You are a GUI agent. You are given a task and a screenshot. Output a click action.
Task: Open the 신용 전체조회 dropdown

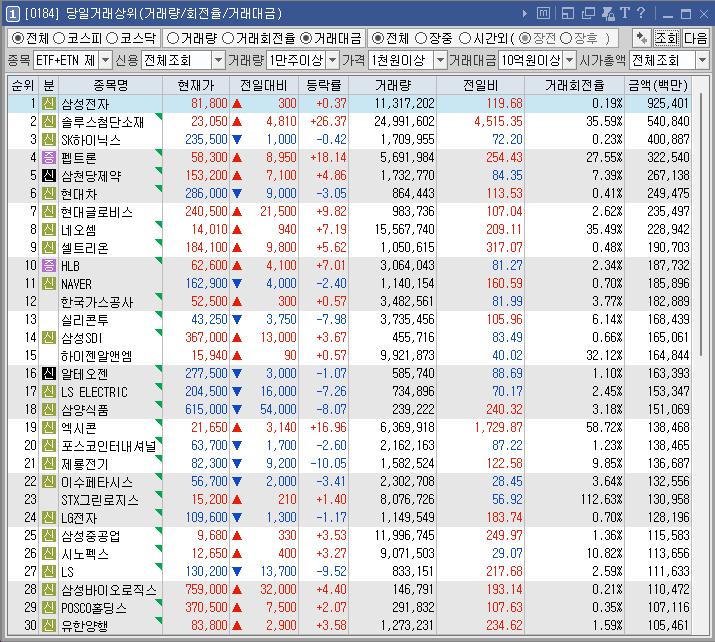(x=219, y=60)
